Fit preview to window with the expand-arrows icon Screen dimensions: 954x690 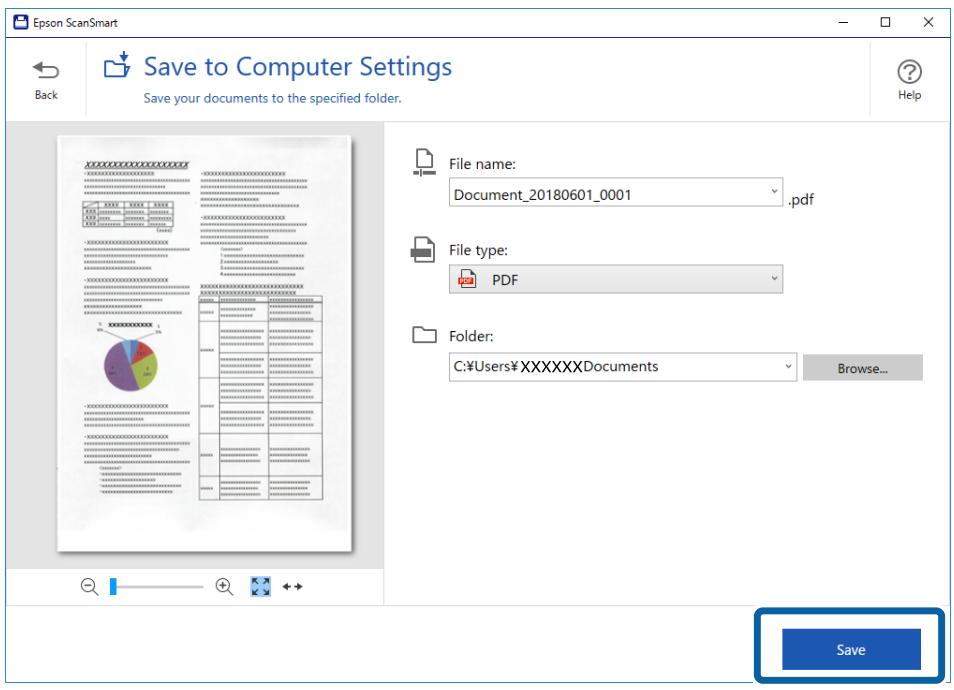pyautogui.click(x=260, y=587)
